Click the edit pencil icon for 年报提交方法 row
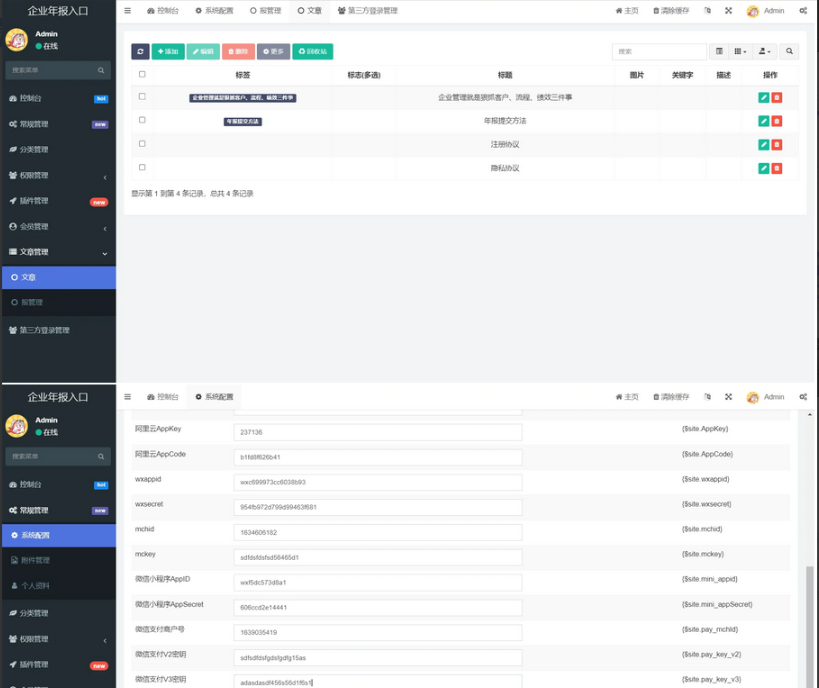Screen dimensions: 819x688 764,121
